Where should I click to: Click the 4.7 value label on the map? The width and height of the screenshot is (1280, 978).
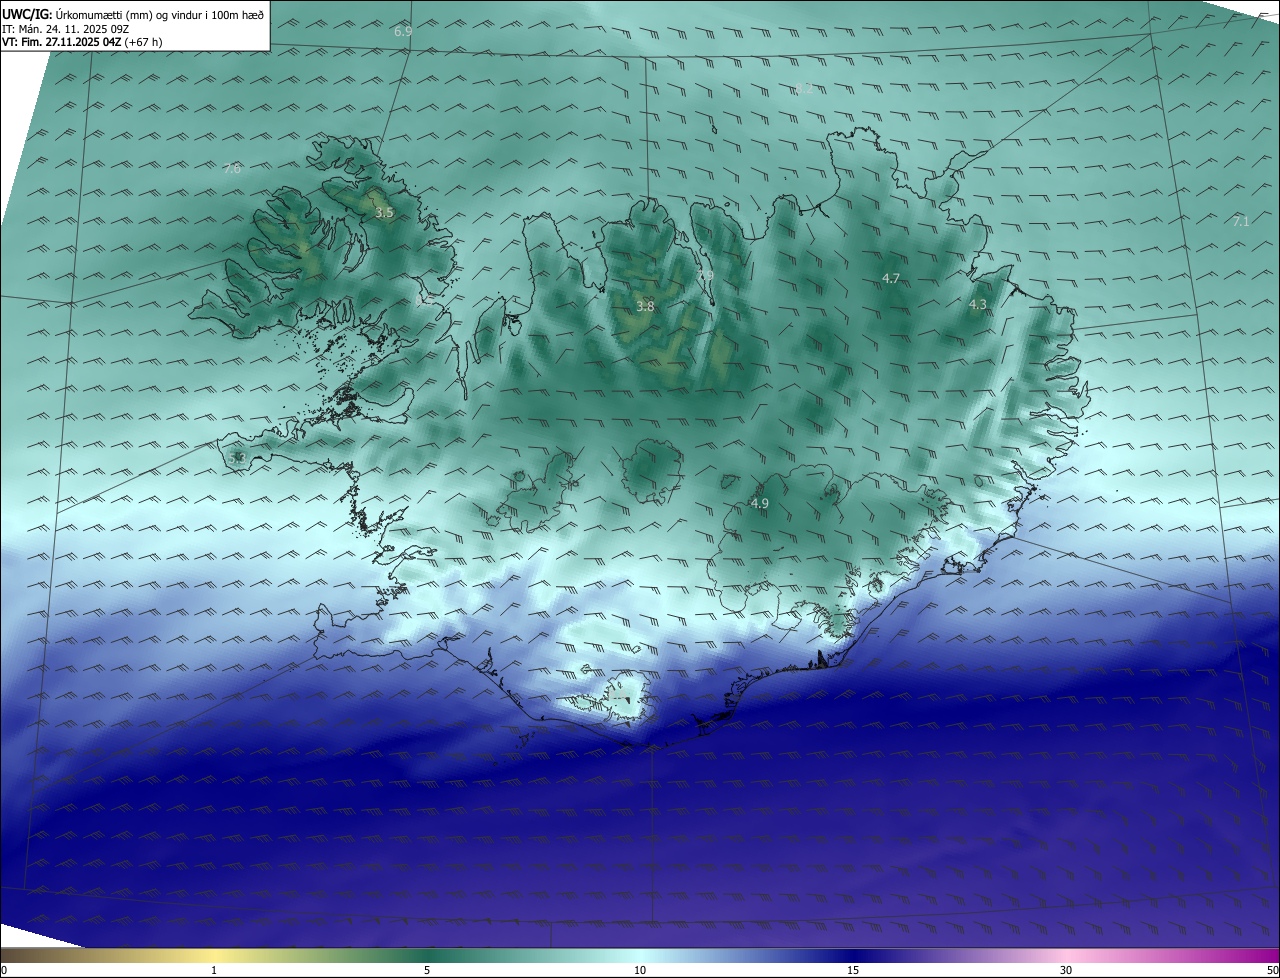(x=891, y=278)
